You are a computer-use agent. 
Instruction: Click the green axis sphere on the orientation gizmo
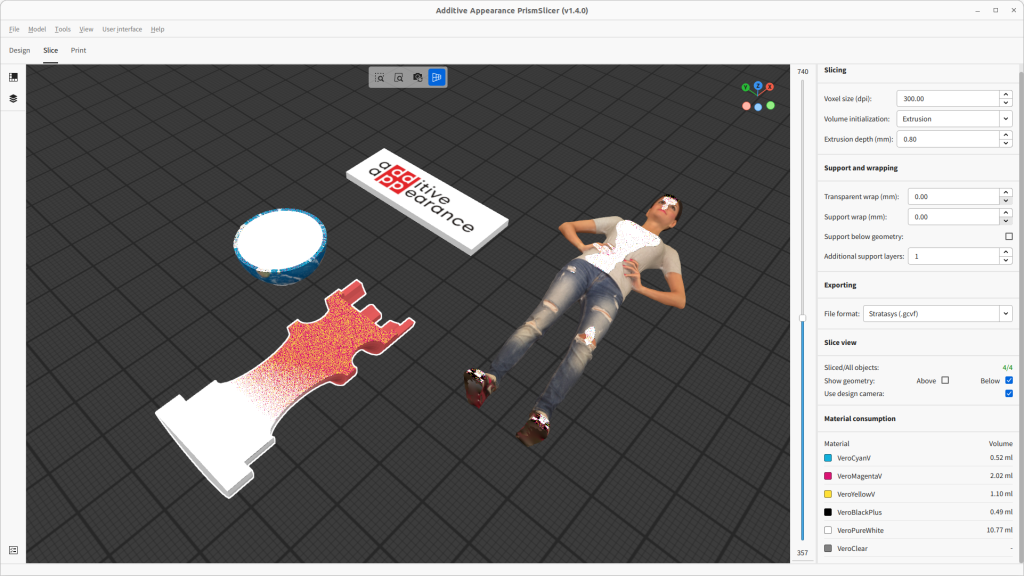(x=745, y=88)
